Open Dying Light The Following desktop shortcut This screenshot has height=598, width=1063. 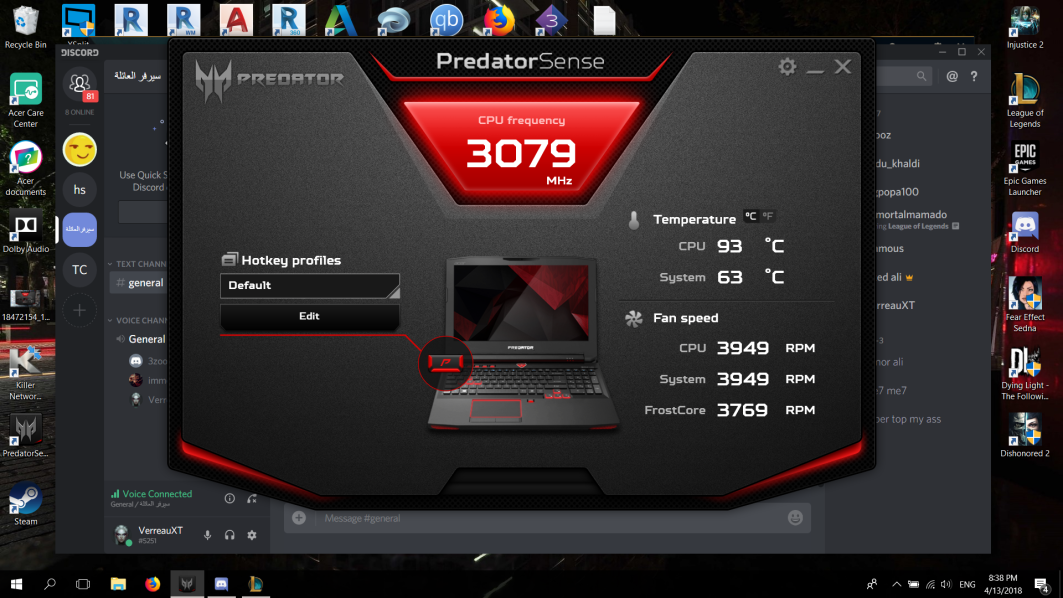click(1024, 372)
